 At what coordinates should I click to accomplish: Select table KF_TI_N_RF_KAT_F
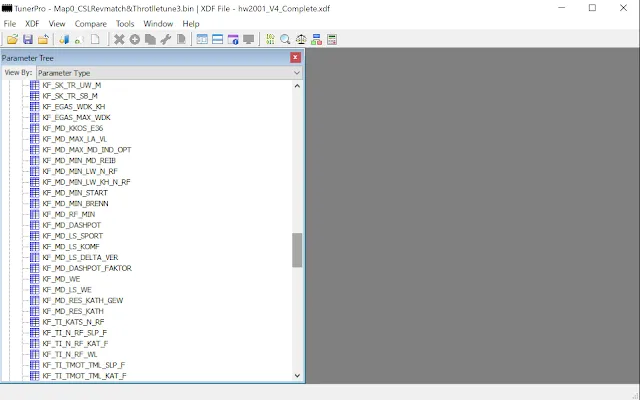tap(75, 344)
